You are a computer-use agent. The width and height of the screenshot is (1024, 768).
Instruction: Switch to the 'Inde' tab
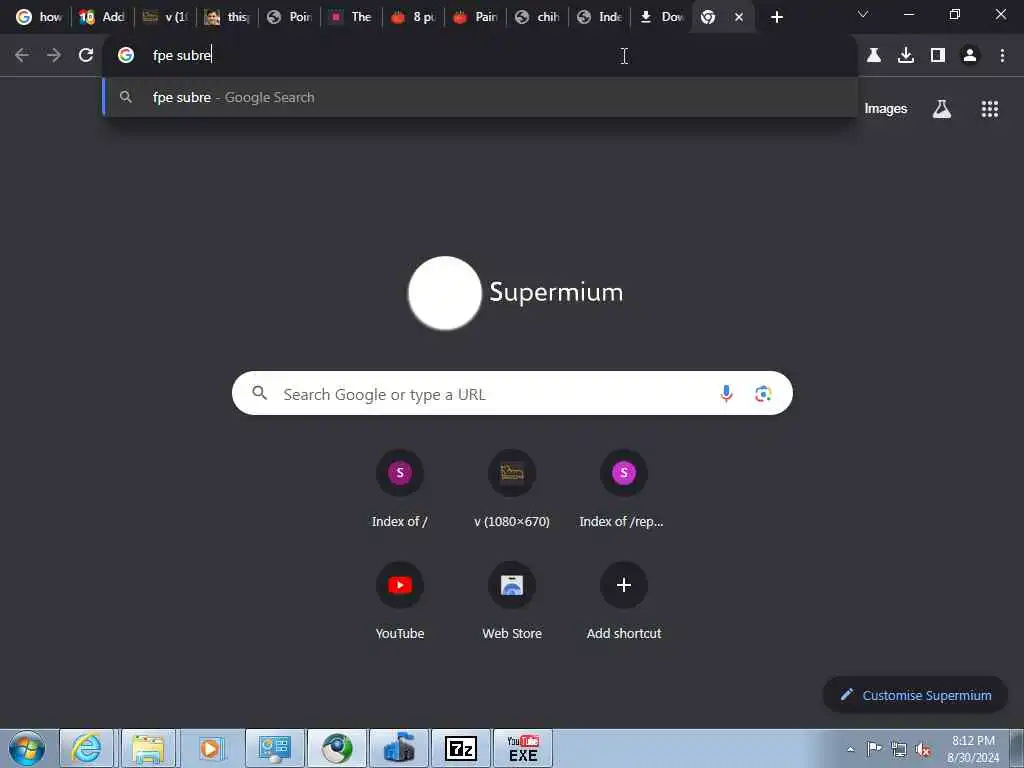(x=600, y=17)
